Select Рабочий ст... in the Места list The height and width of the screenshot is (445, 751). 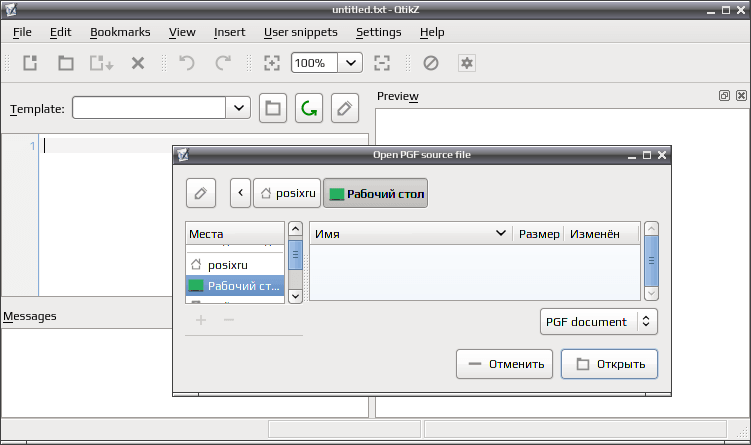point(235,285)
